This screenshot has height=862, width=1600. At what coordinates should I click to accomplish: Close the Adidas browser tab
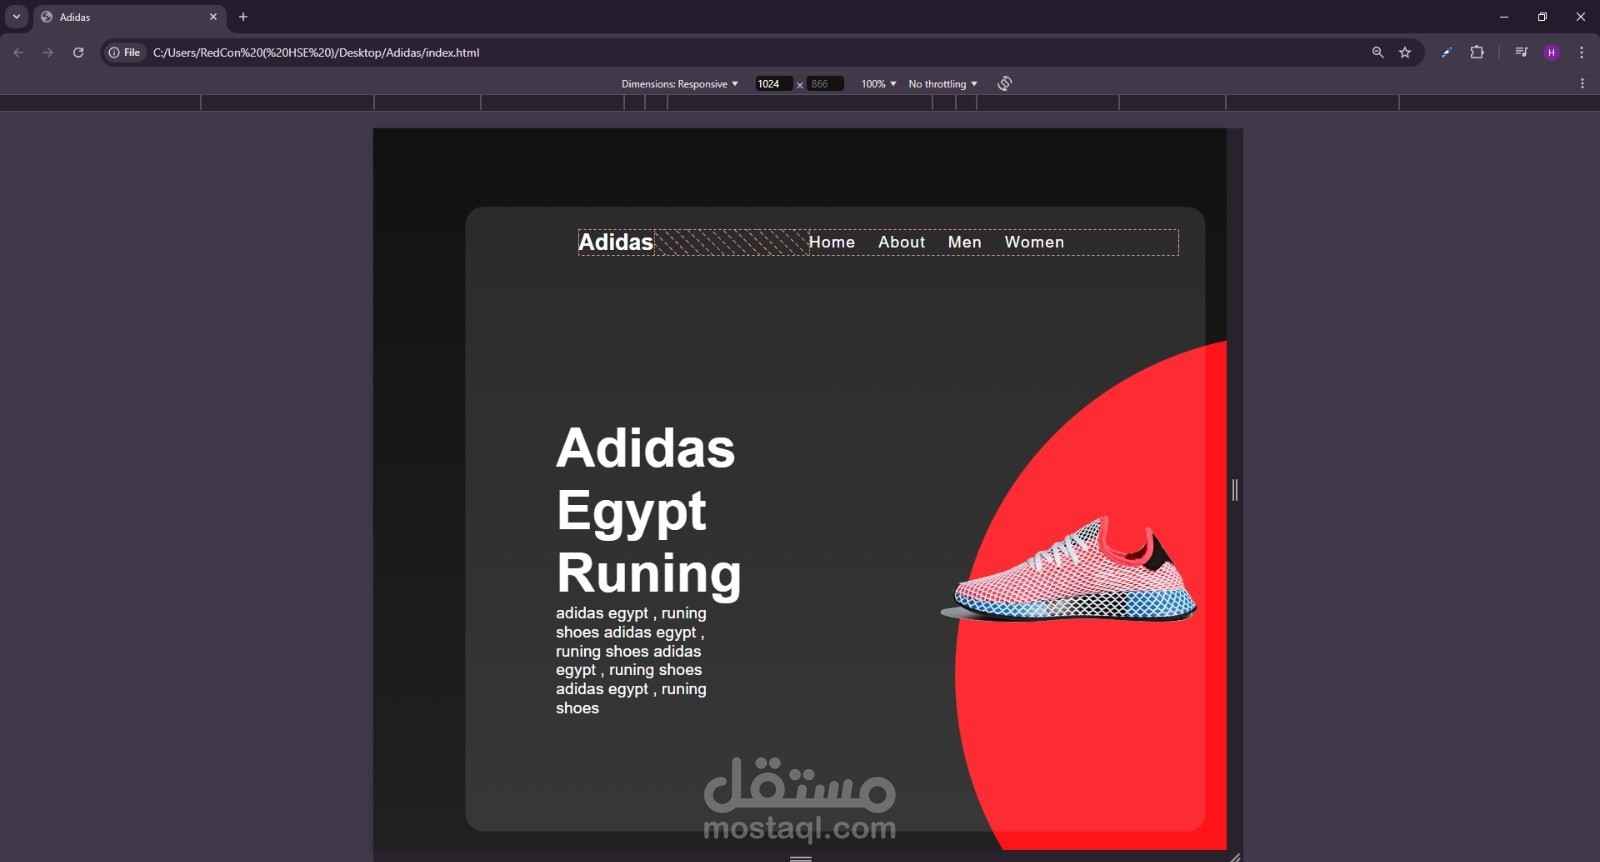pos(213,17)
